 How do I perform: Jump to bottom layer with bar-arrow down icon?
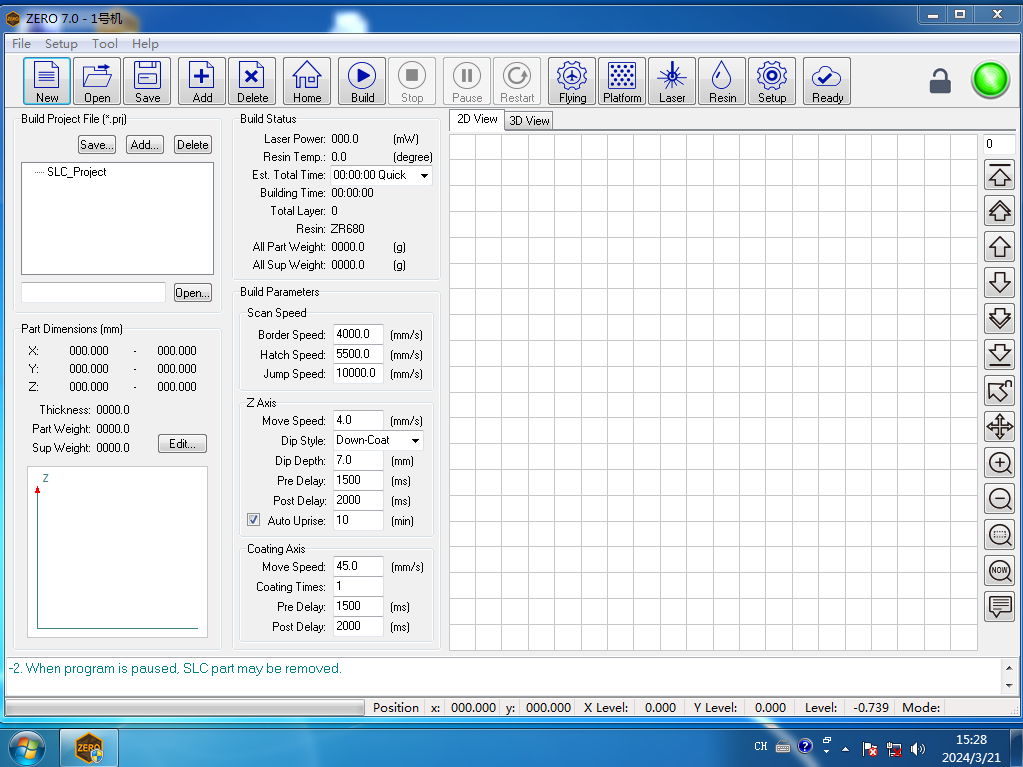pos(999,355)
